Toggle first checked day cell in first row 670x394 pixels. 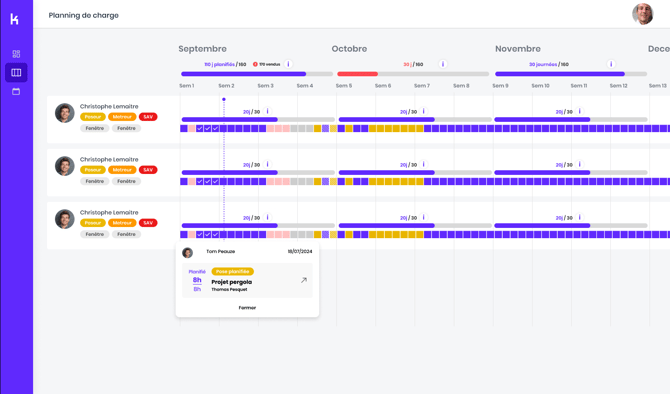pos(200,129)
